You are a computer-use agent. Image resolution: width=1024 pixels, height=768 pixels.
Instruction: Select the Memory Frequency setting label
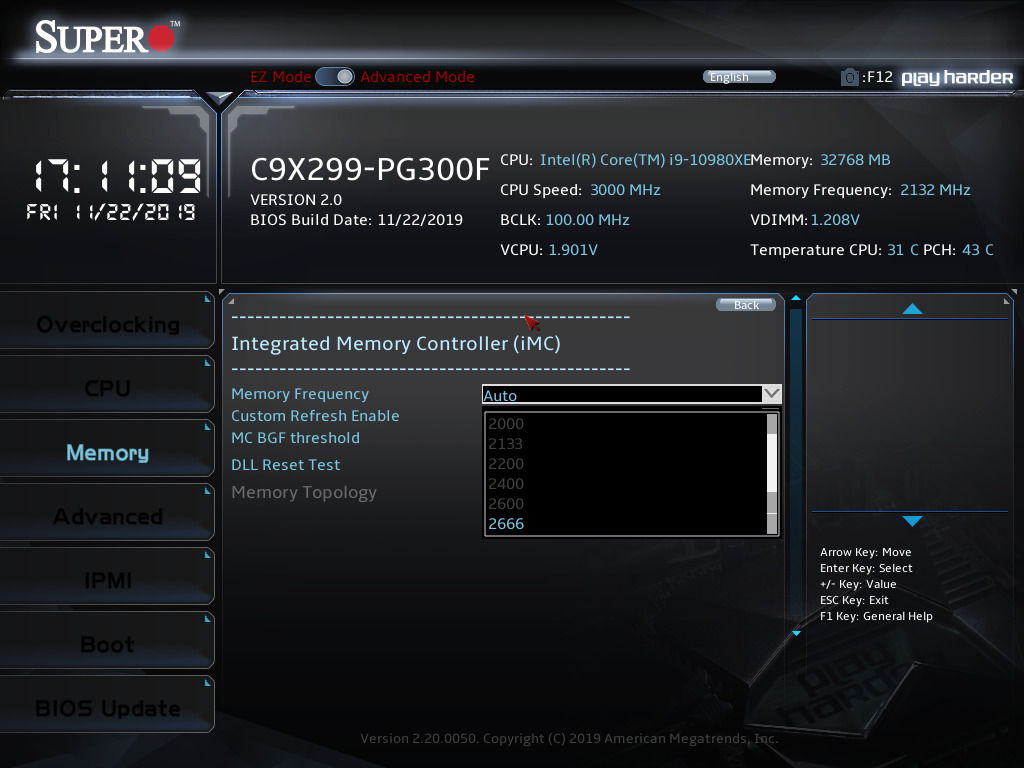pyautogui.click(x=300, y=394)
